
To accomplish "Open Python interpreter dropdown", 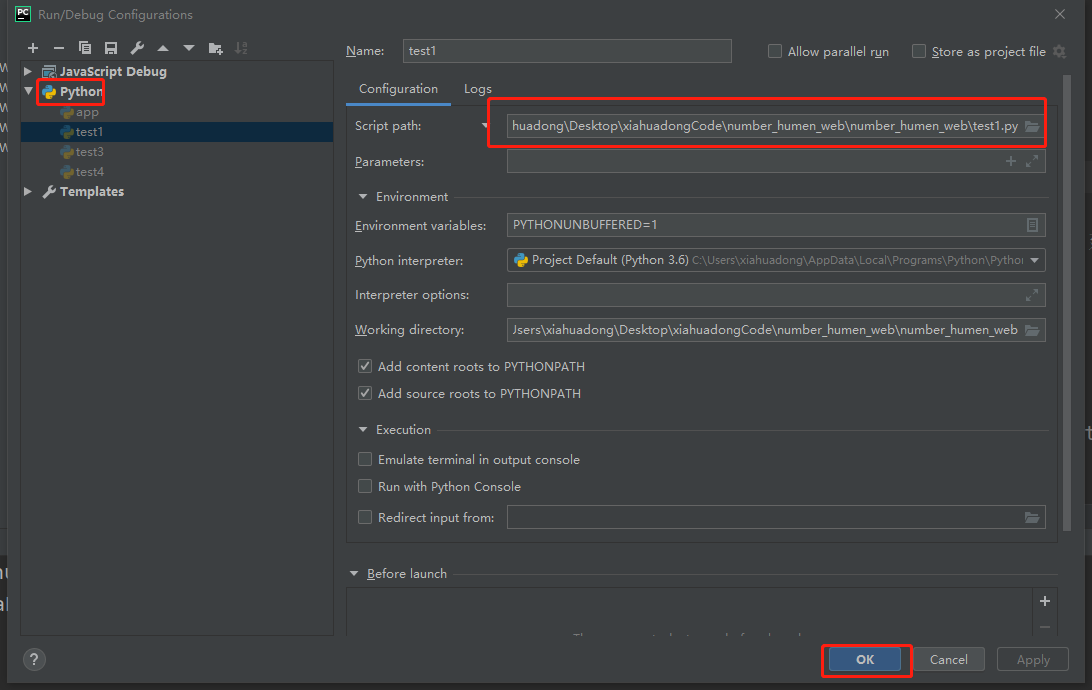I will (1035, 260).
